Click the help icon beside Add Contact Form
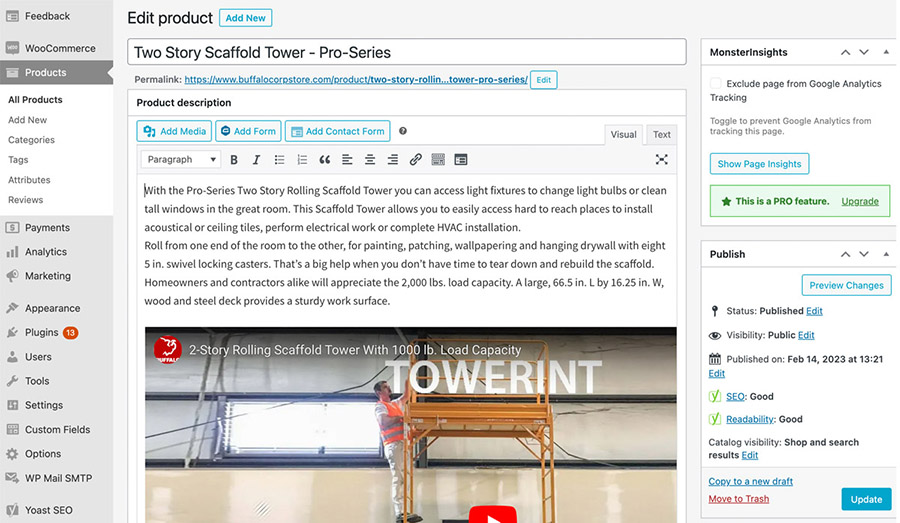Image resolution: width=900 pixels, height=523 pixels. (x=403, y=131)
